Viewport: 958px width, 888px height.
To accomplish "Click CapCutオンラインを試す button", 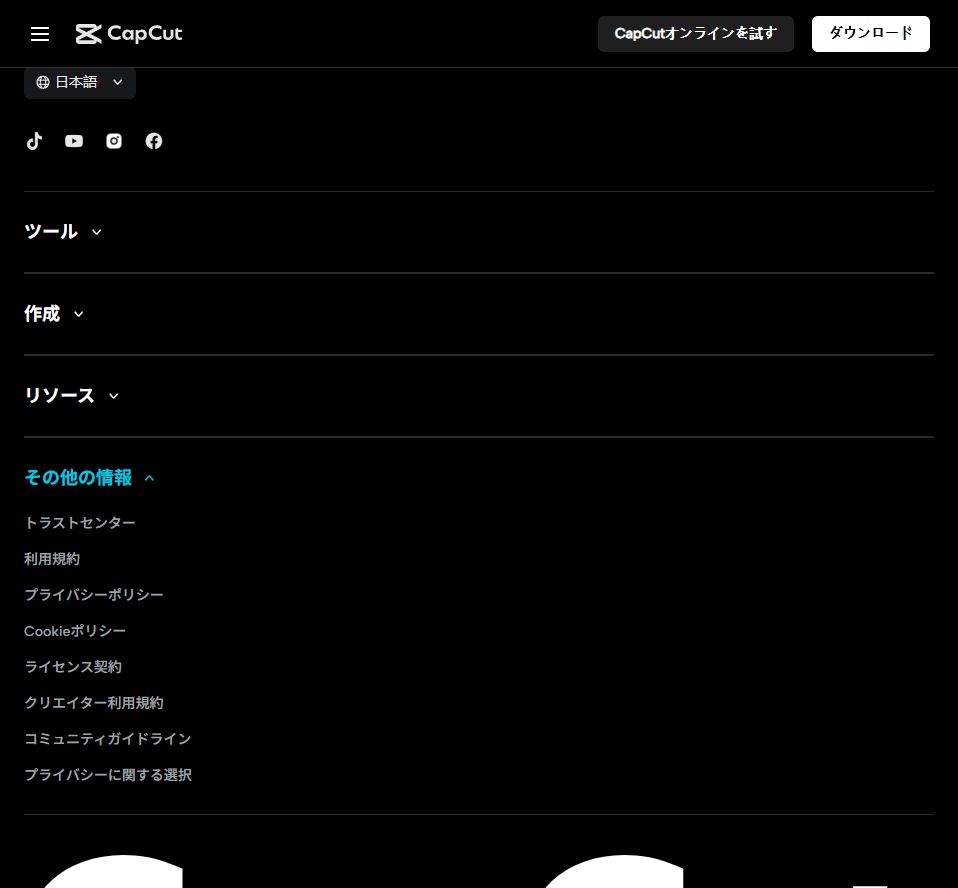I will pos(695,34).
